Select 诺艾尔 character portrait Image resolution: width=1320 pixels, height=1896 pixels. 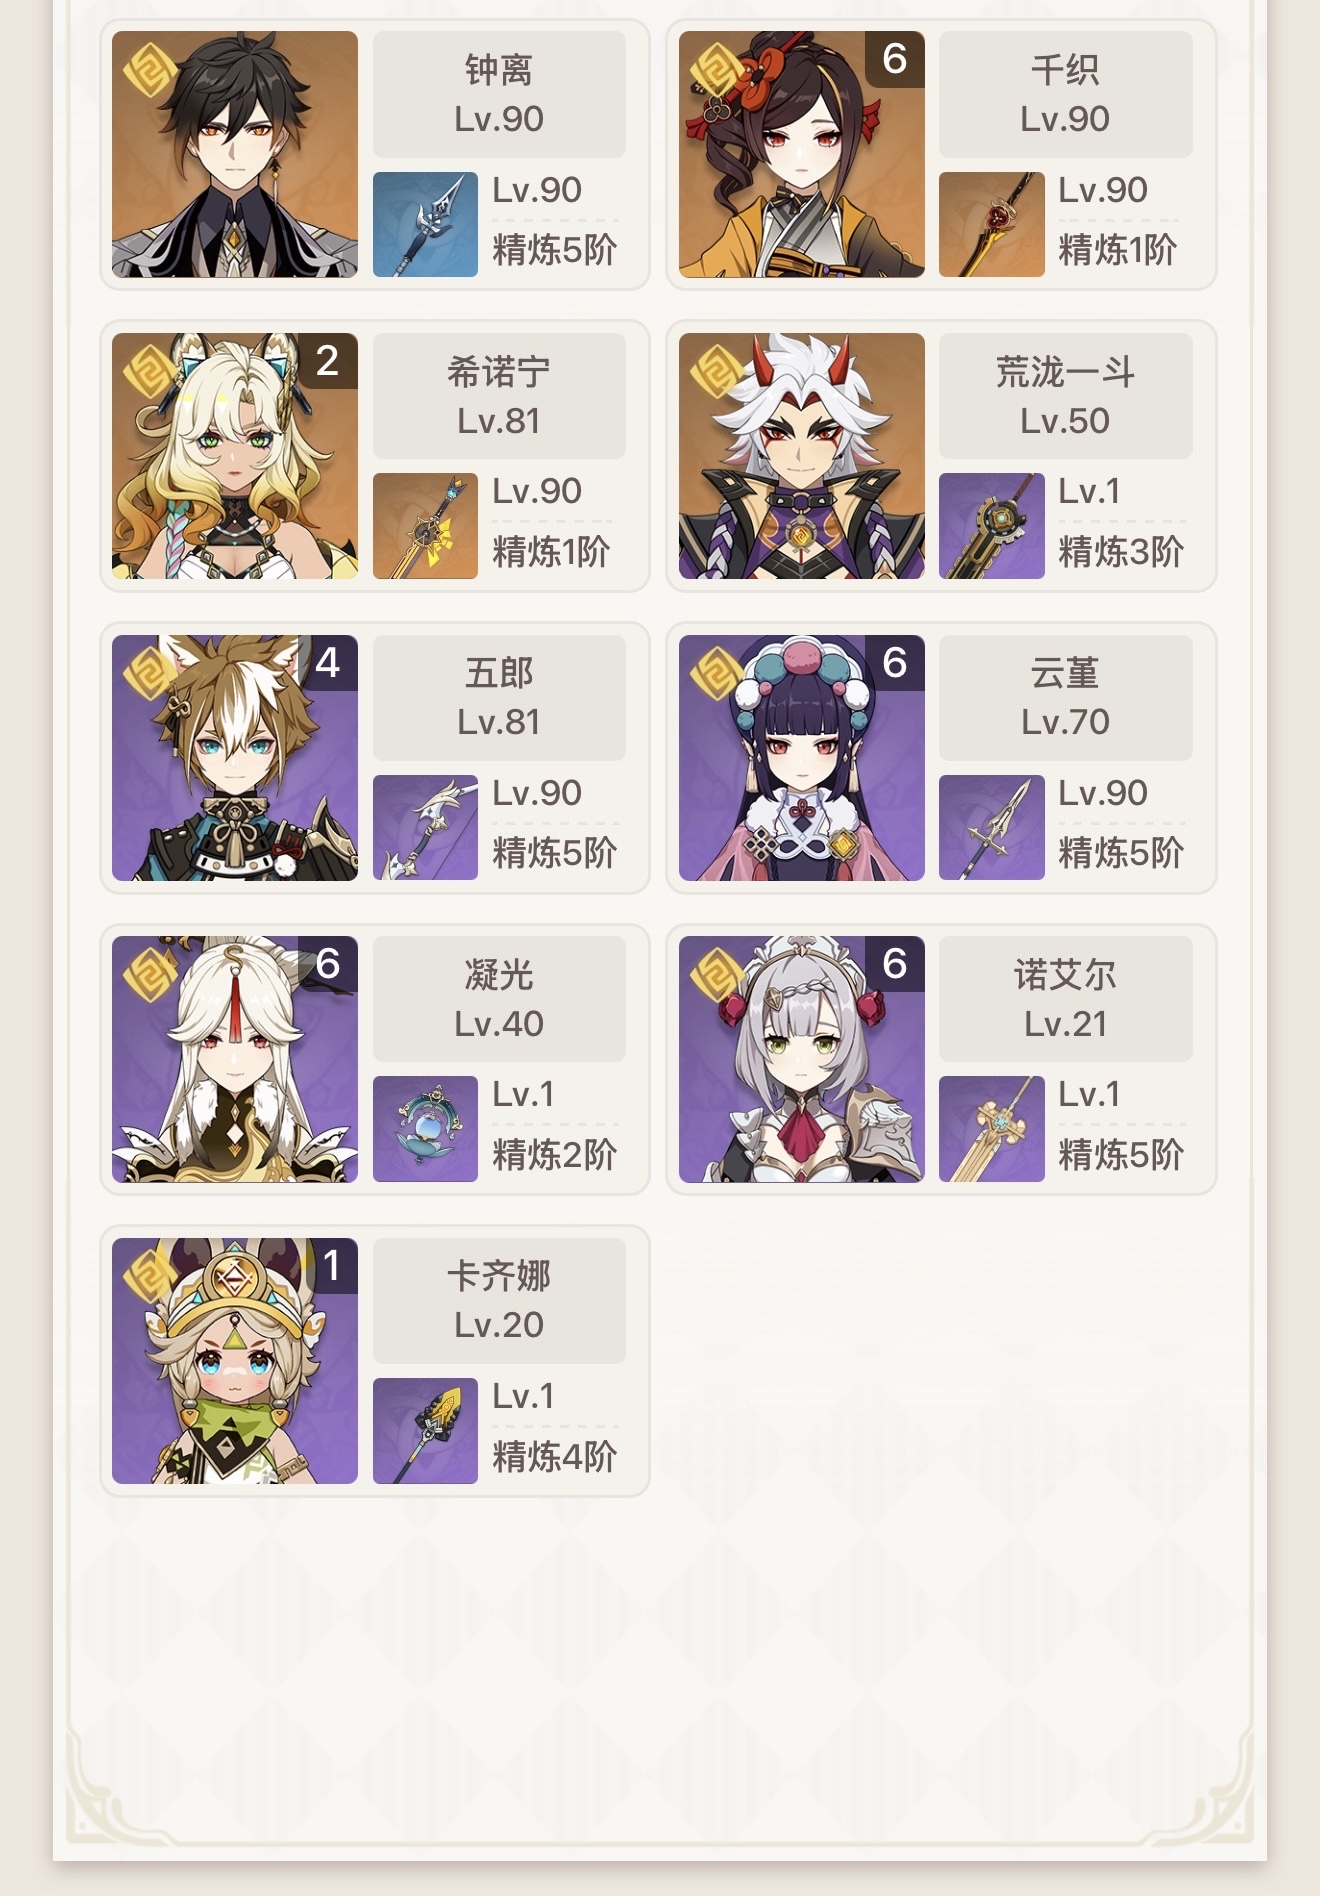pos(802,1059)
